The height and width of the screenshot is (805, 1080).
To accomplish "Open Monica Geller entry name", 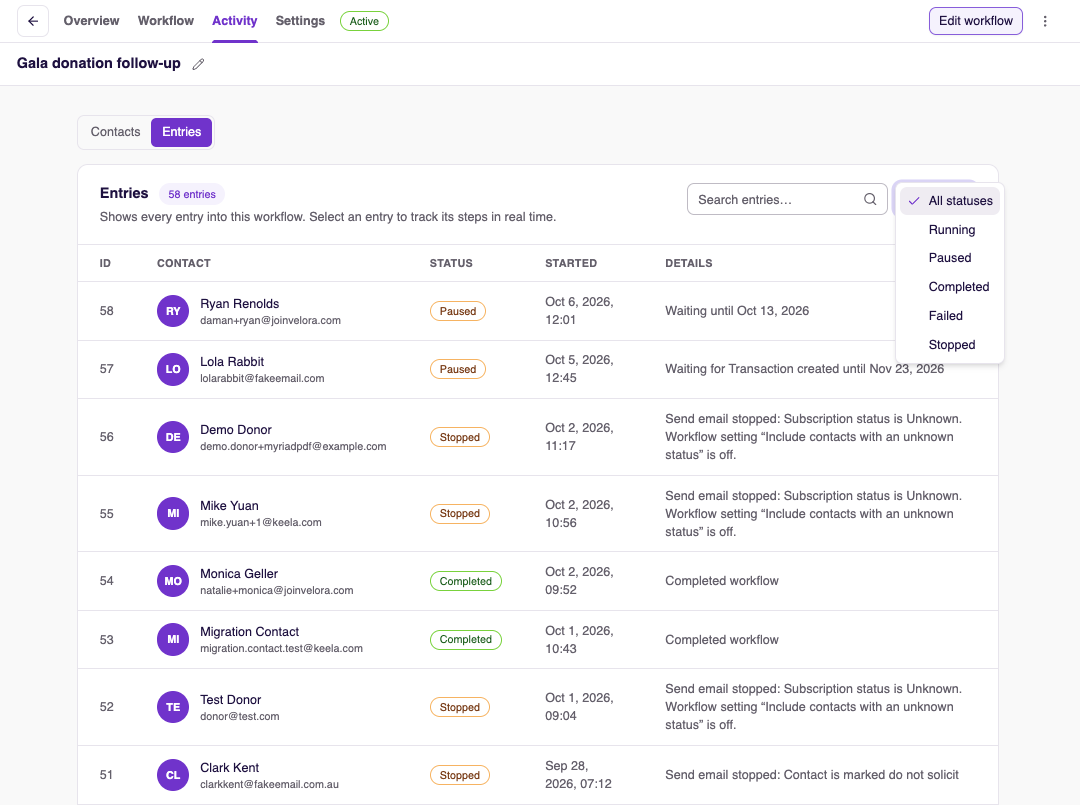I will coord(239,574).
